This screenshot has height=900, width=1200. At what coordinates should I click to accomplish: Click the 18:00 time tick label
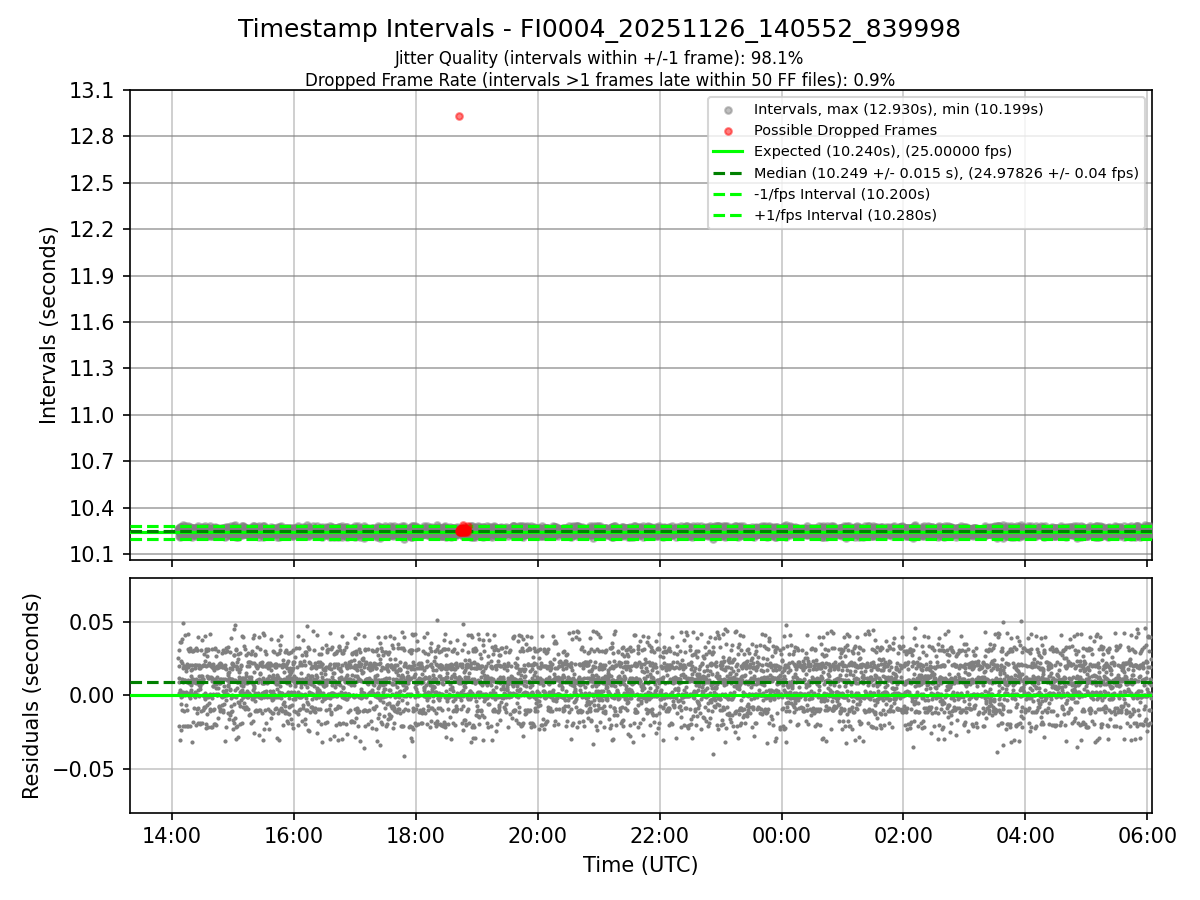pyautogui.click(x=416, y=834)
